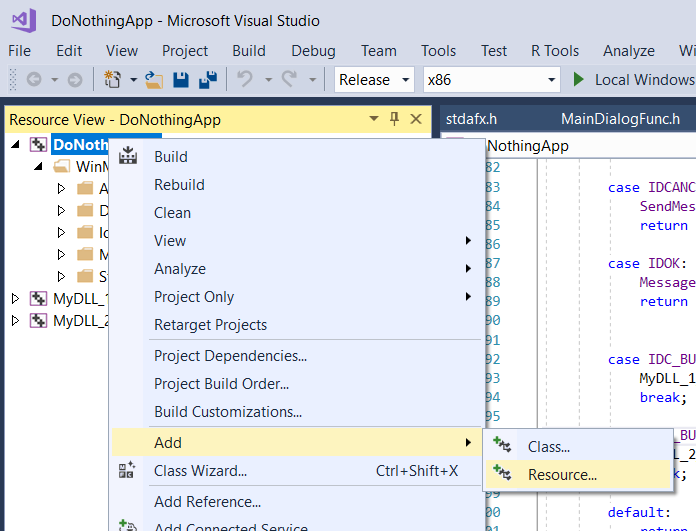This screenshot has height=531, width=696.
Task: Collapse the DoNothingApp tree node
Action: click(16, 144)
